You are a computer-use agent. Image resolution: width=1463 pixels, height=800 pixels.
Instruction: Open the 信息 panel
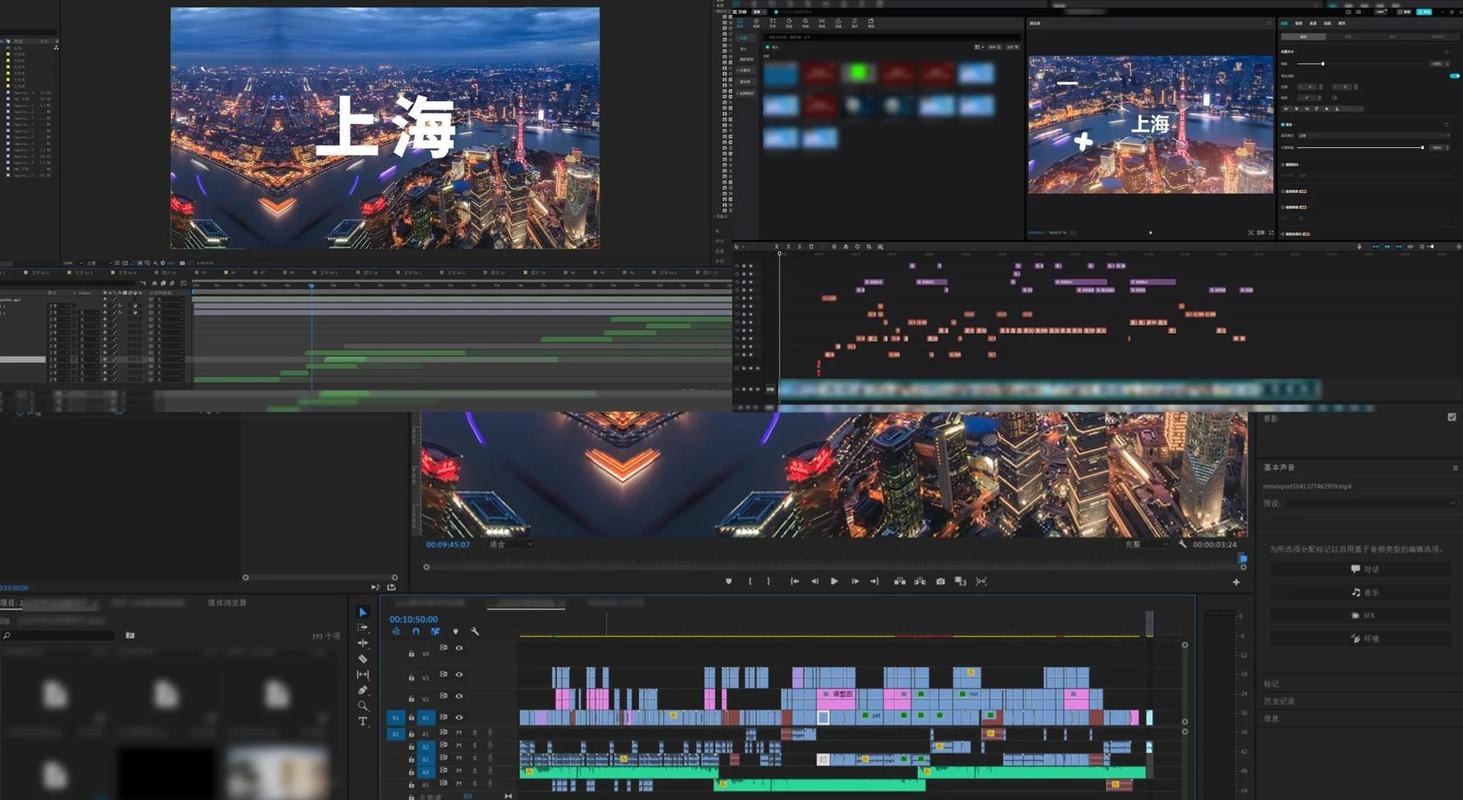[x=1272, y=718]
